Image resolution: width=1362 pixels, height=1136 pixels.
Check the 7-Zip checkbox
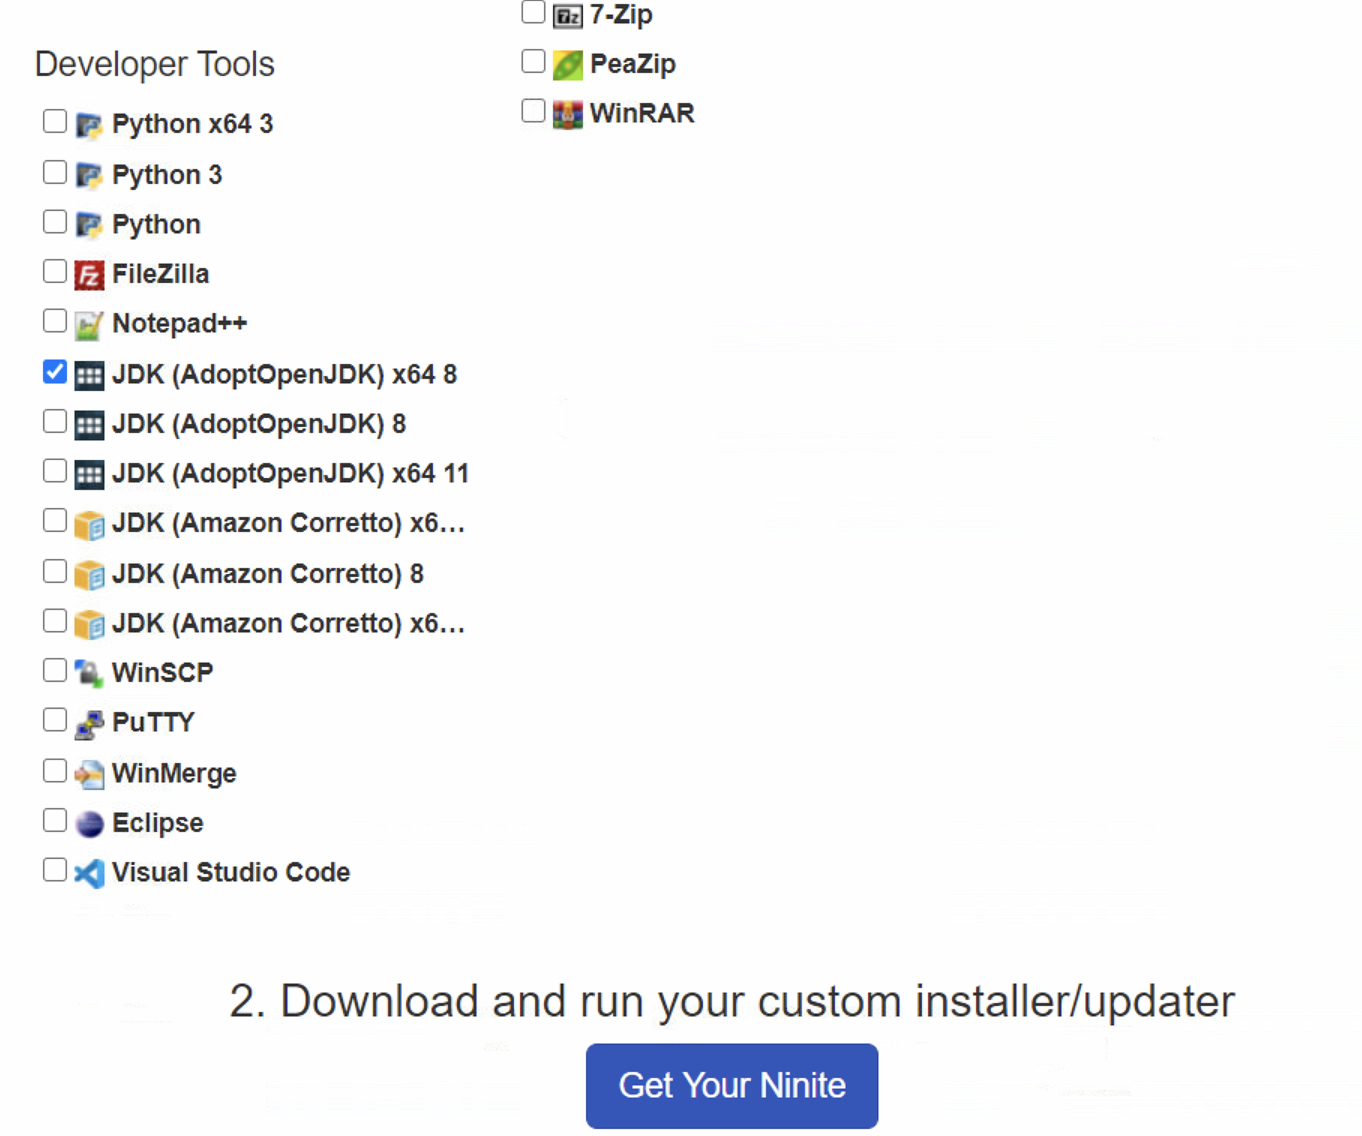(532, 12)
